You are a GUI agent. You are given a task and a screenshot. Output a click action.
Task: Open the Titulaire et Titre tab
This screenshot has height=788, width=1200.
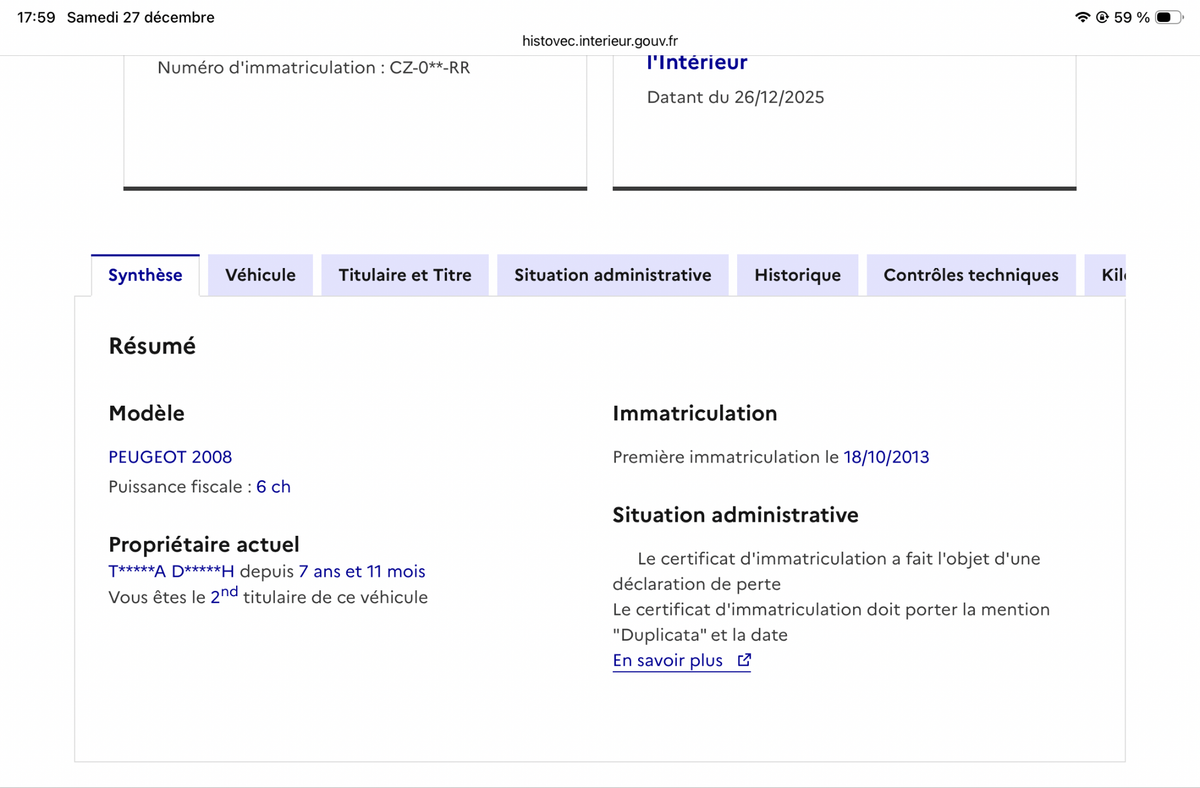click(405, 275)
